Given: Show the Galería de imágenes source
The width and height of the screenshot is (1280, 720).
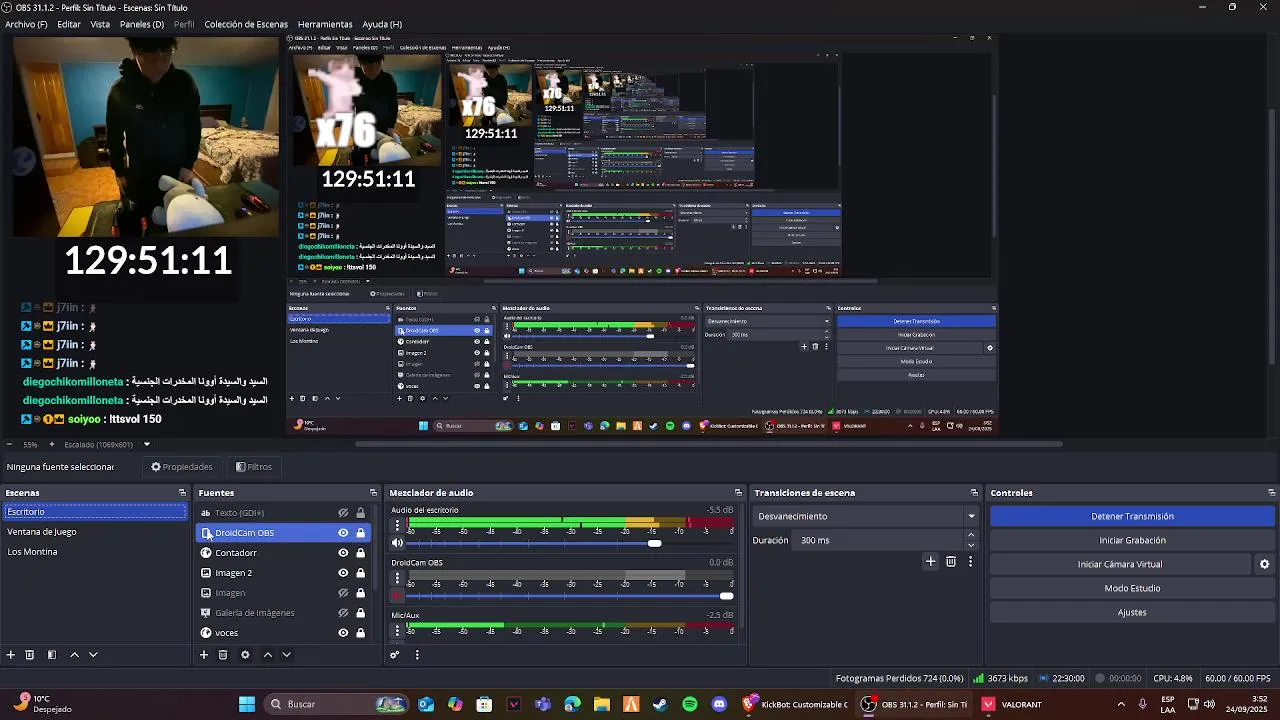Looking at the screenshot, I should click(343, 613).
